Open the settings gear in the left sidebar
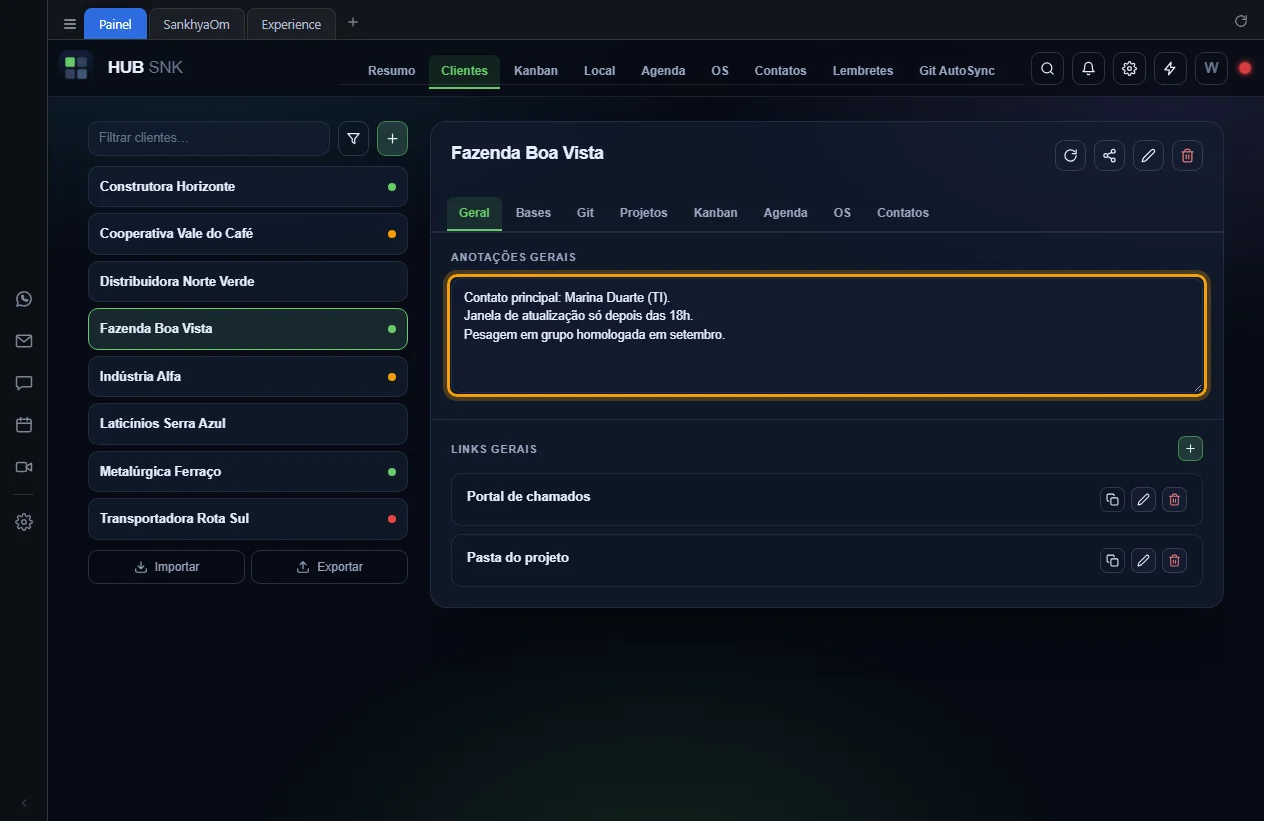This screenshot has width=1264, height=821. [24, 522]
